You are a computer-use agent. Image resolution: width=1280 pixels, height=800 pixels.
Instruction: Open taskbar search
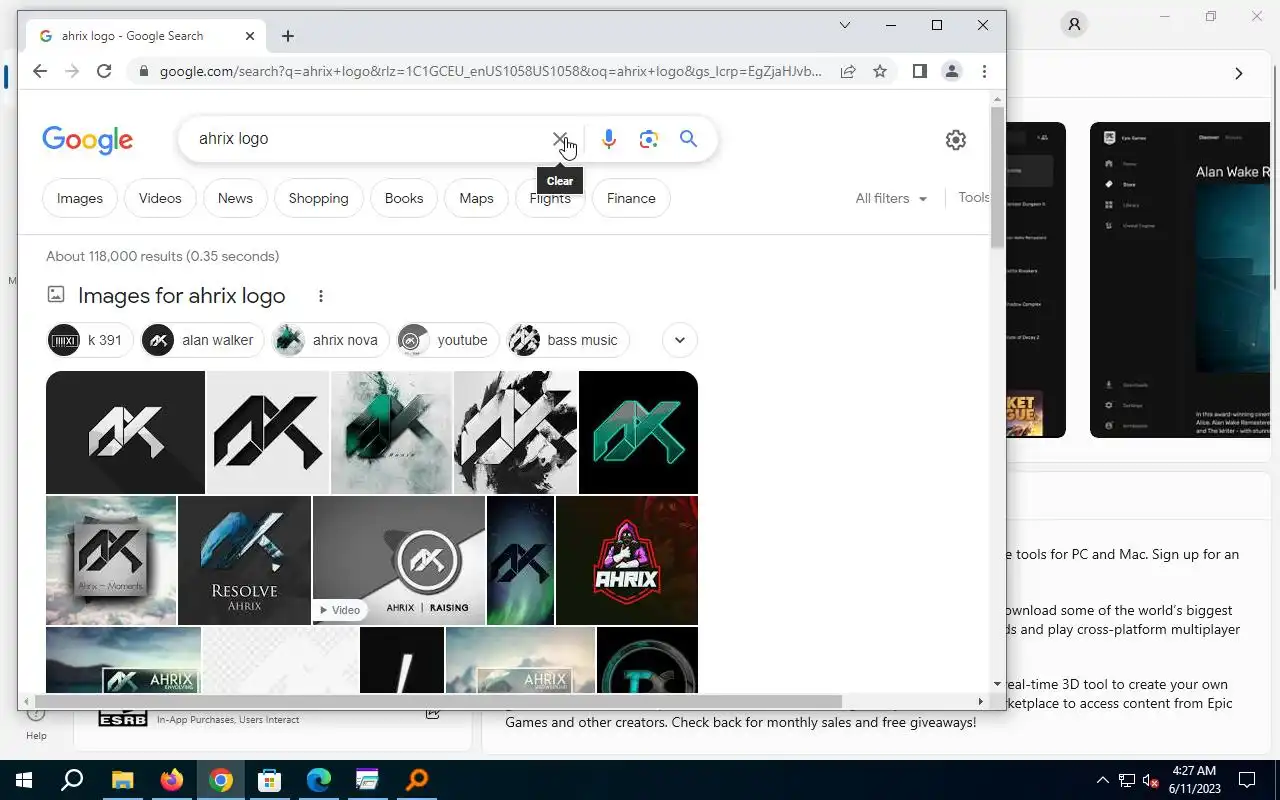click(72, 780)
